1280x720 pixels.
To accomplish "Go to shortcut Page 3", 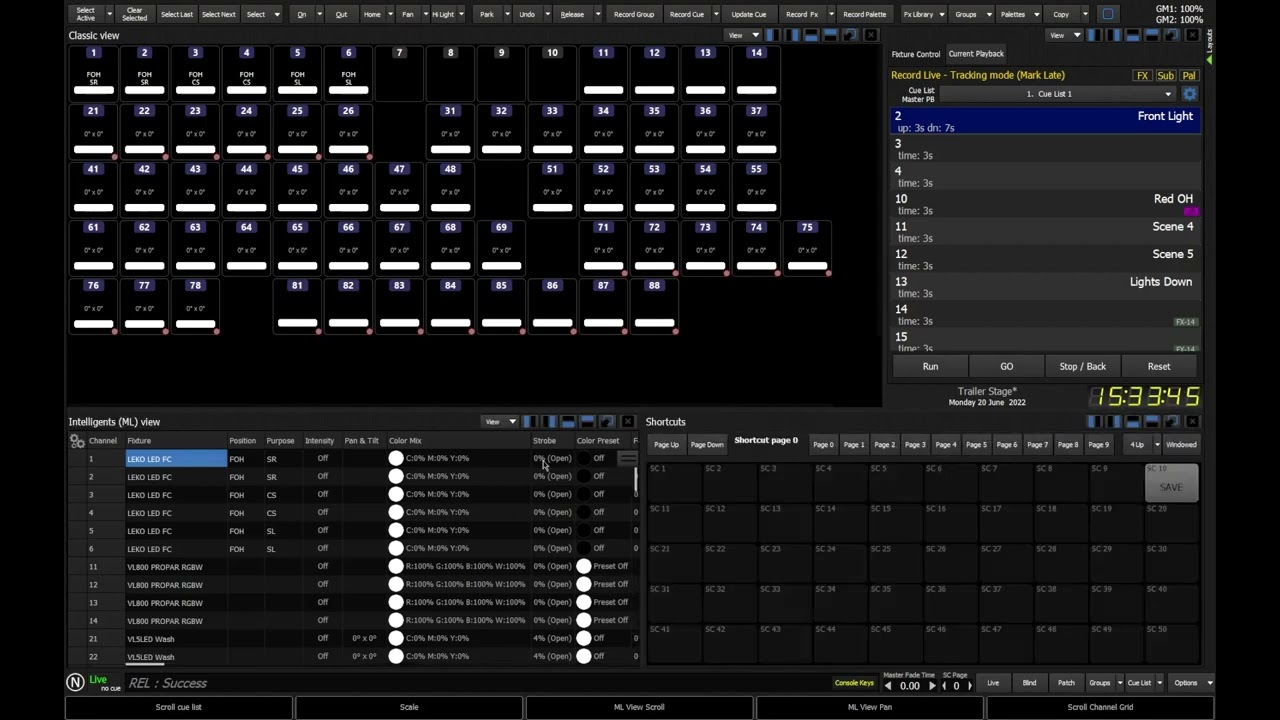I will tap(915, 445).
